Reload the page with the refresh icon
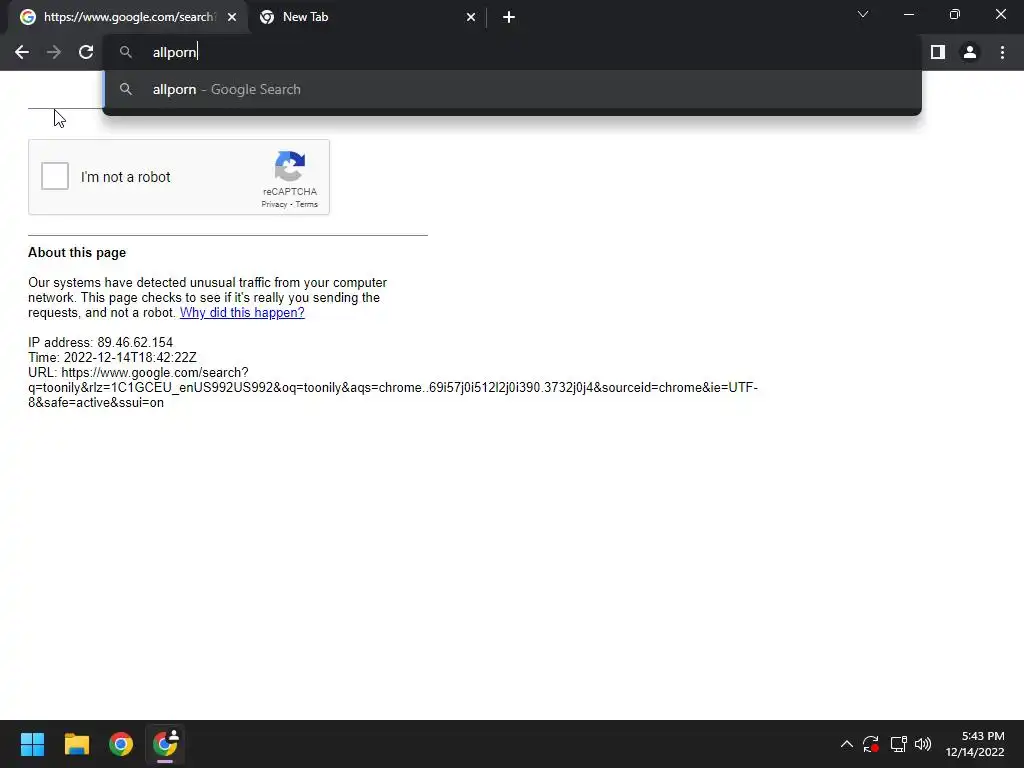Image resolution: width=1024 pixels, height=768 pixels. [x=86, y=52]
